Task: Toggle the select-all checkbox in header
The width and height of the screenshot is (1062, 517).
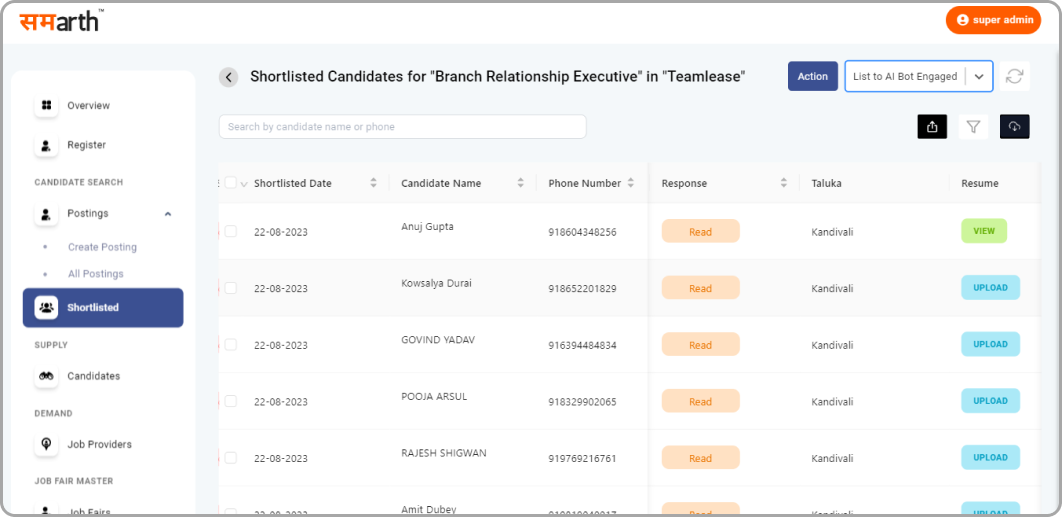Action: click(x=231, y=183)
